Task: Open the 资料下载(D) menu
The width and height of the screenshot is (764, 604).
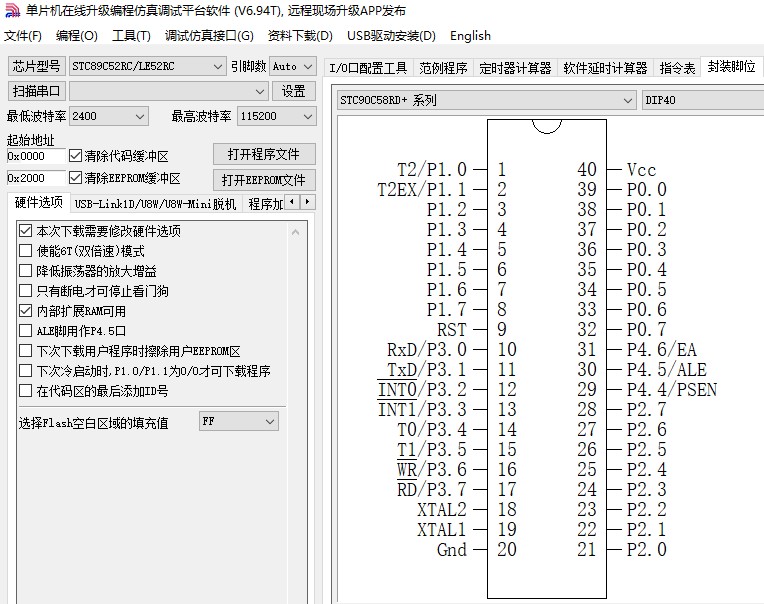Action: (x=300, y=36)
